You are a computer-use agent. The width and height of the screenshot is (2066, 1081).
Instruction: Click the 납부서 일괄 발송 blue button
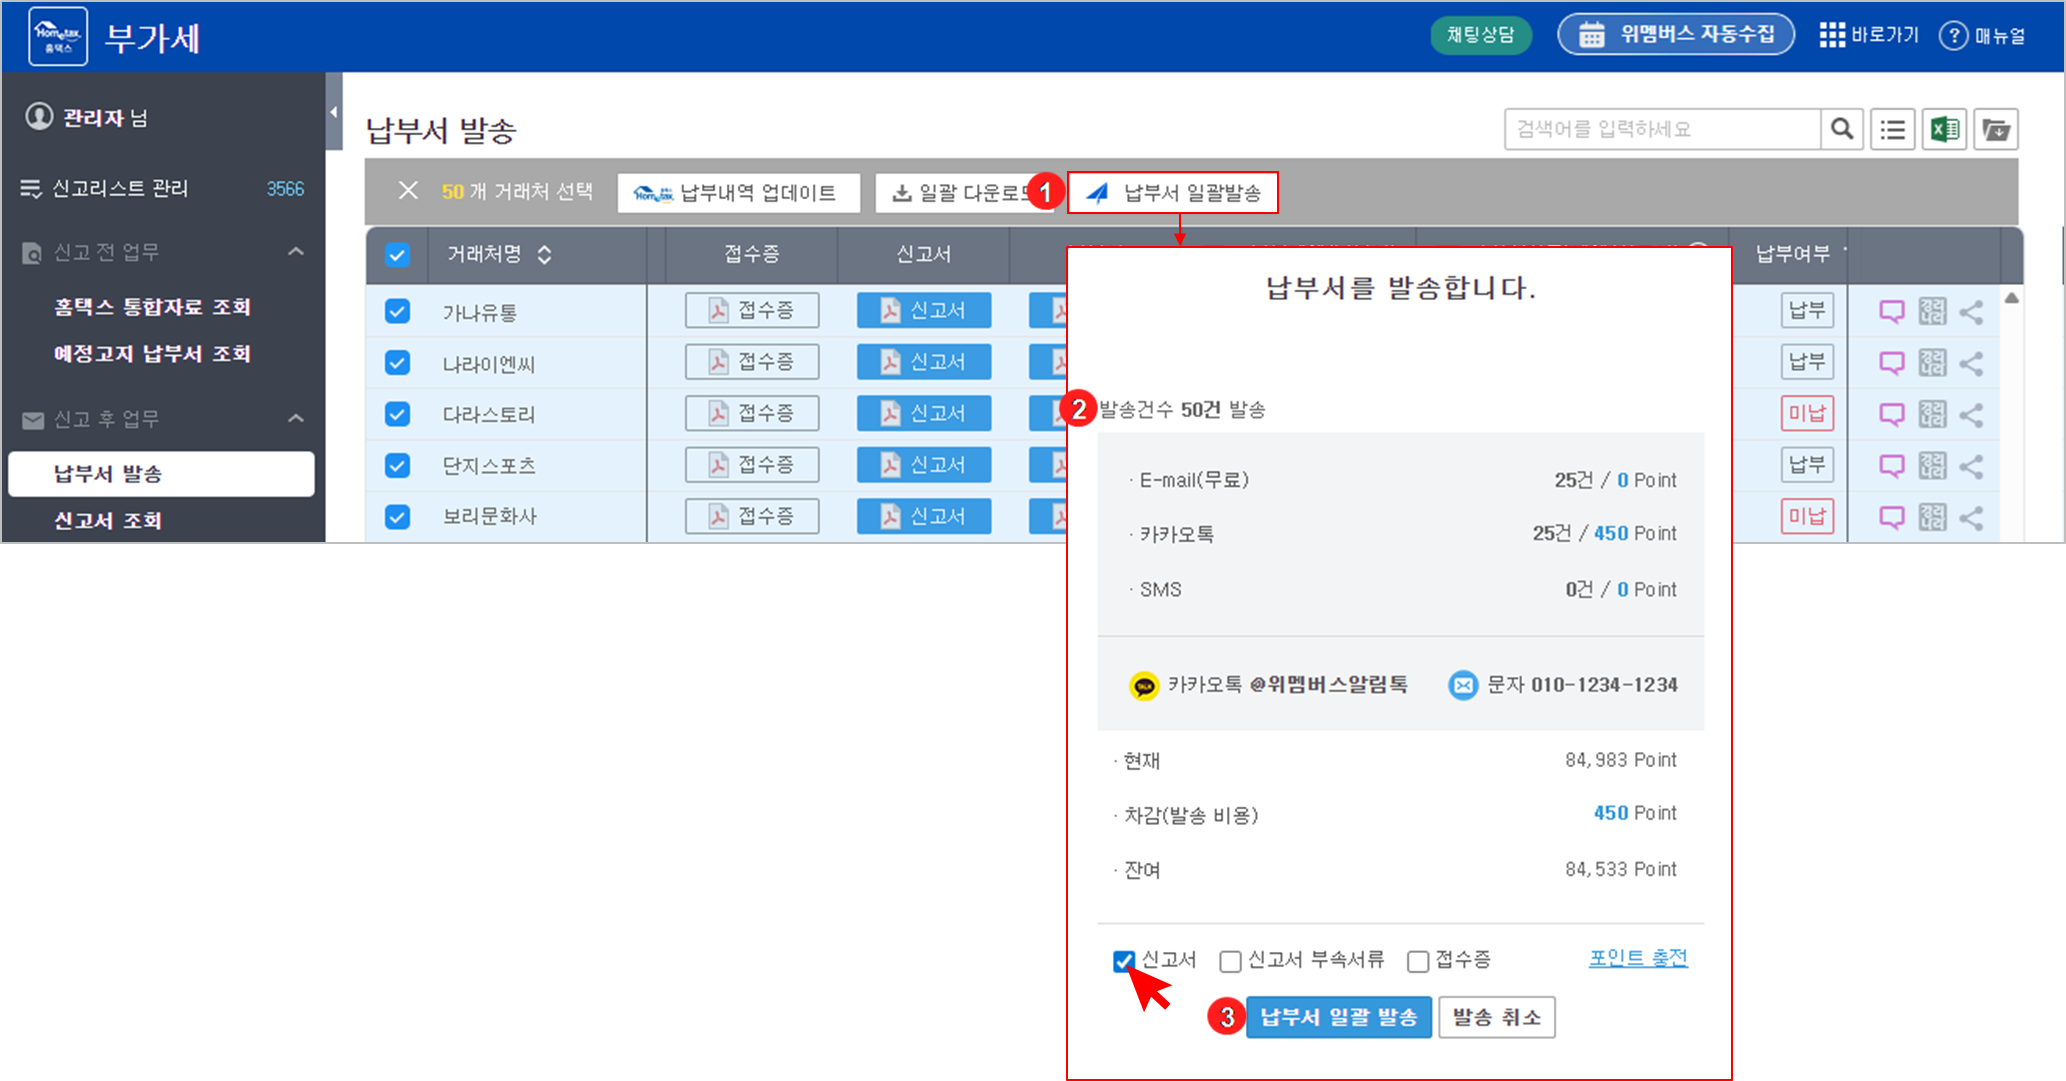click(x=1338, y=1017)
